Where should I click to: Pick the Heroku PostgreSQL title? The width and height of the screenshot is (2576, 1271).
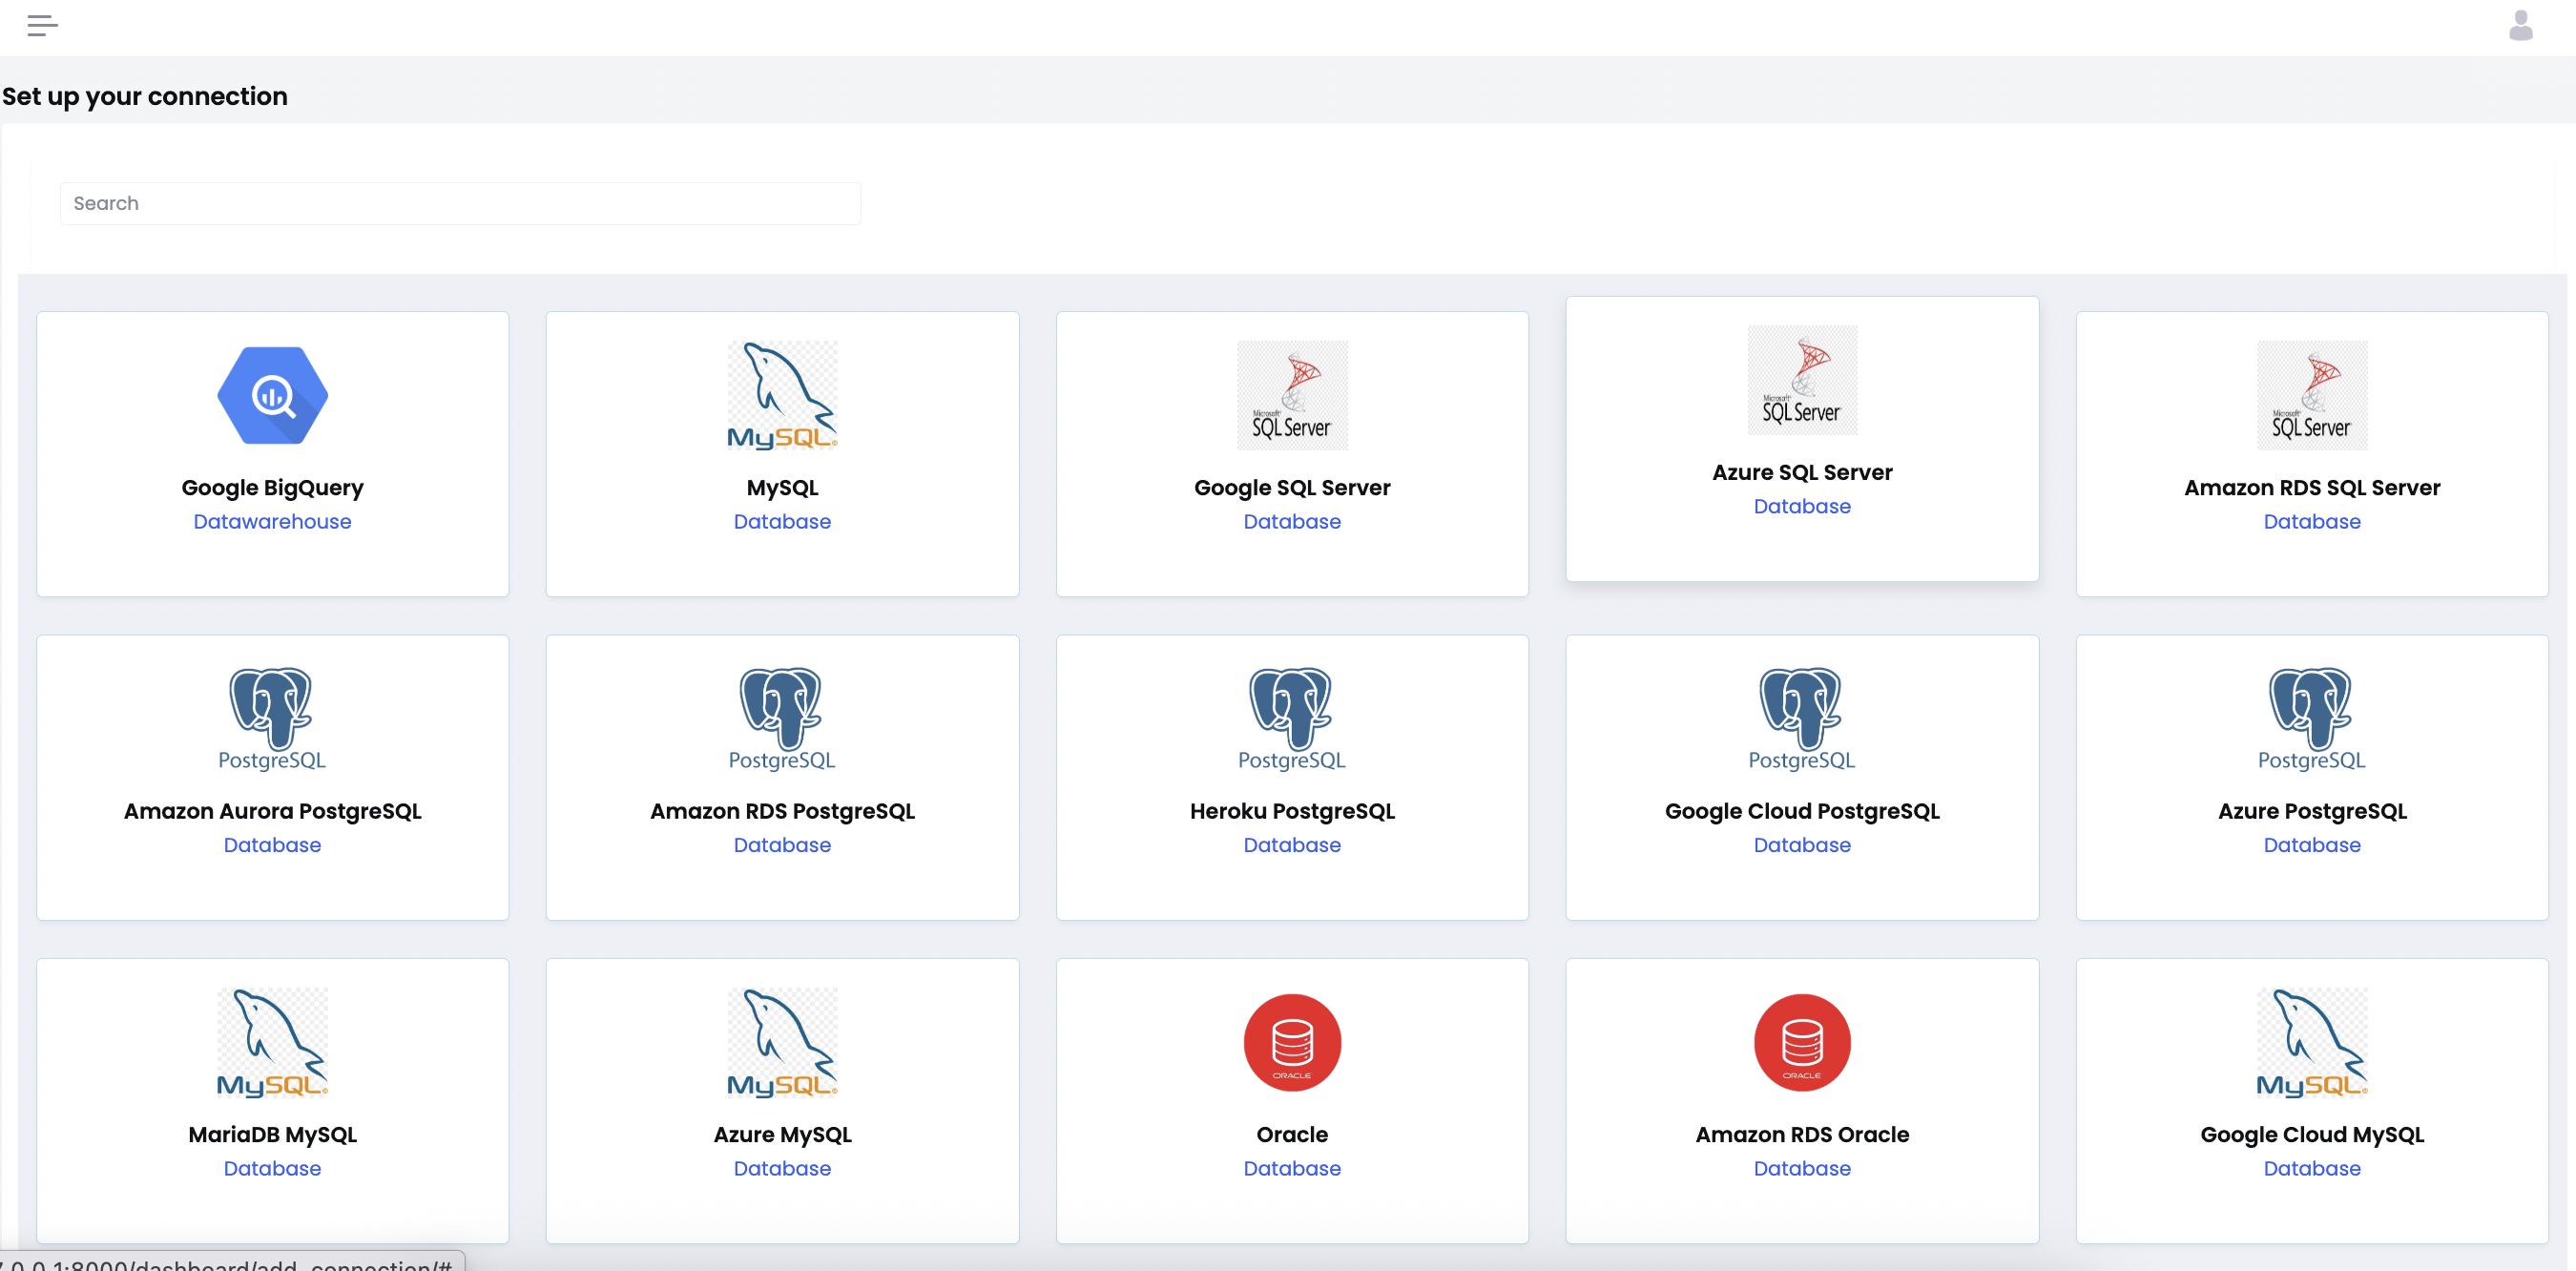click(x=1292, y=811)
